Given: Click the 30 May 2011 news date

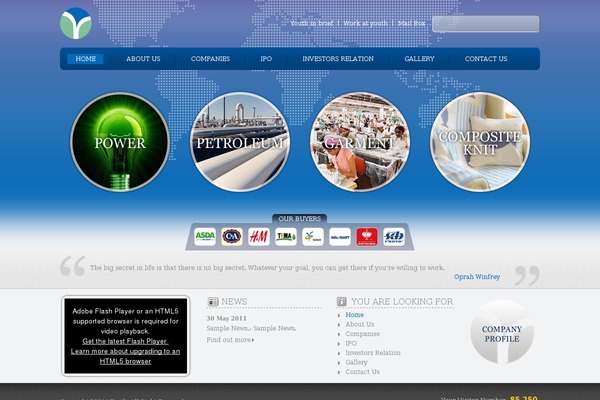Looking at the screenshot, I should pos(227,318).
